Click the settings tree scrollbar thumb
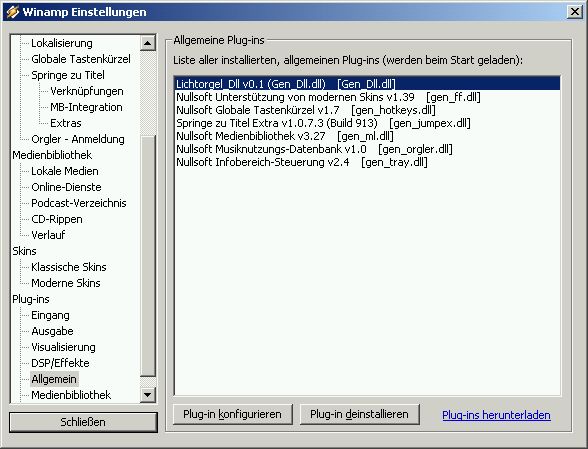The height and width of the screenshot is (449, 588). 148,256
